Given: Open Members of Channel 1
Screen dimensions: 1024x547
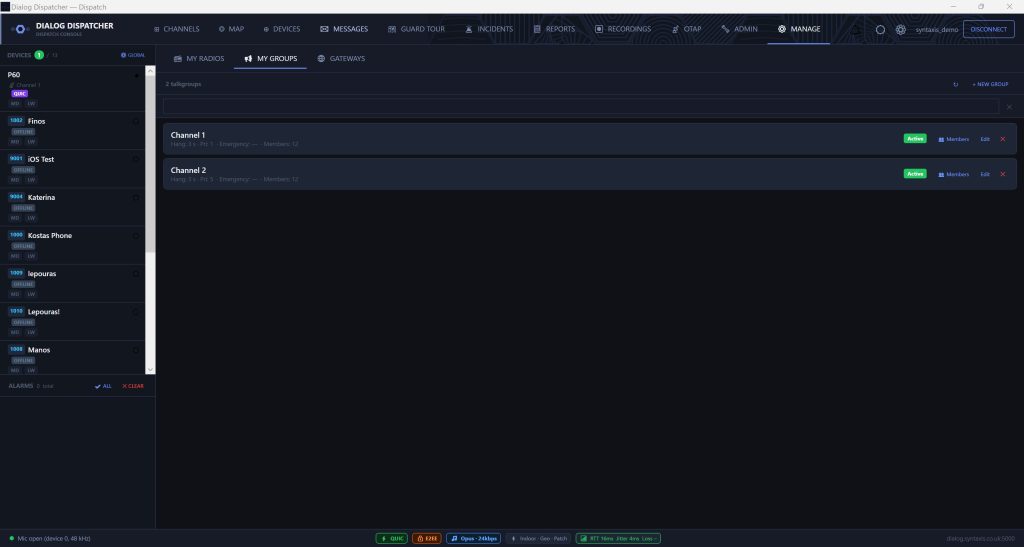Looking at the screenshot, I should [953, 139].
